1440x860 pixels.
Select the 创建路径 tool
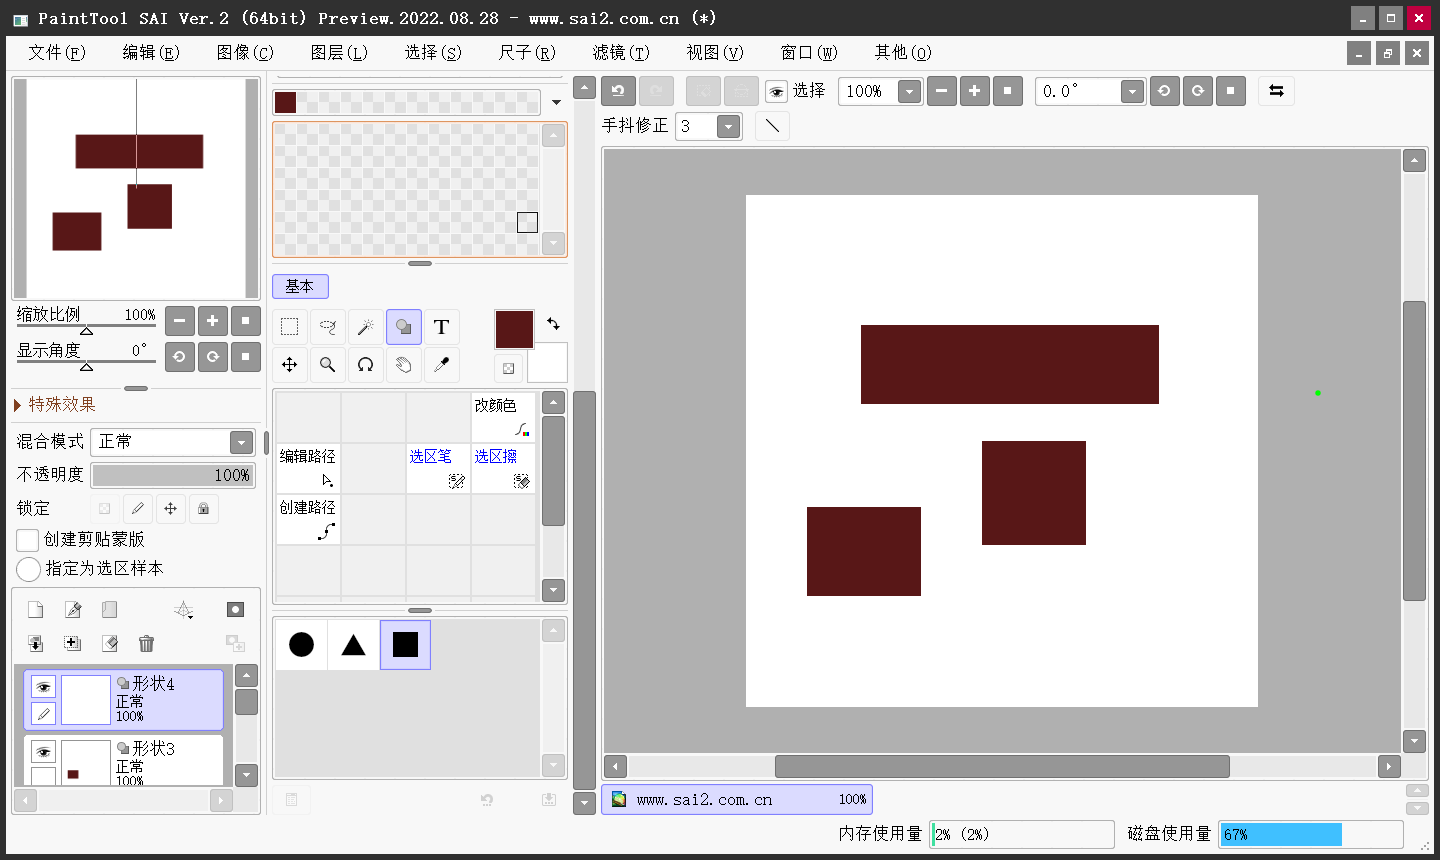(308, 519)
